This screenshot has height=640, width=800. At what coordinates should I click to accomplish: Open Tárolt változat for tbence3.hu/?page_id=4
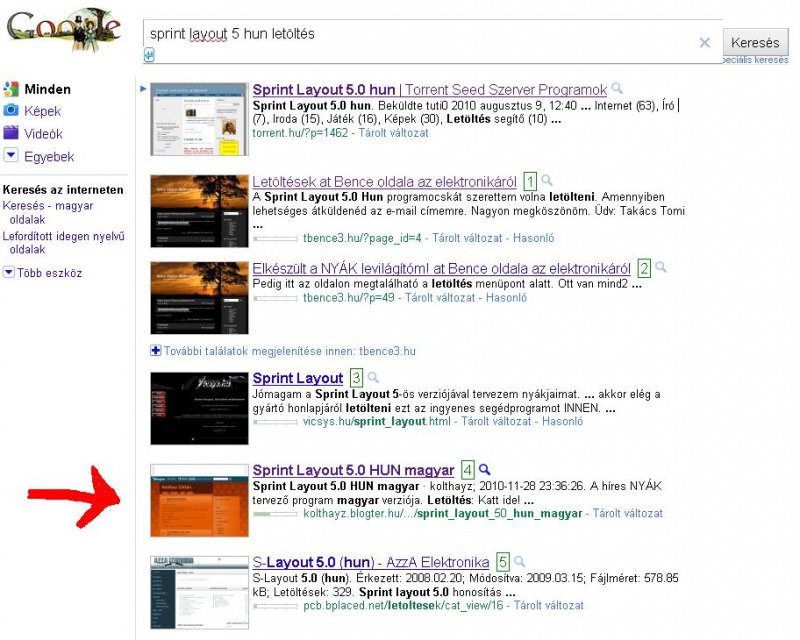tap(467, 238)
